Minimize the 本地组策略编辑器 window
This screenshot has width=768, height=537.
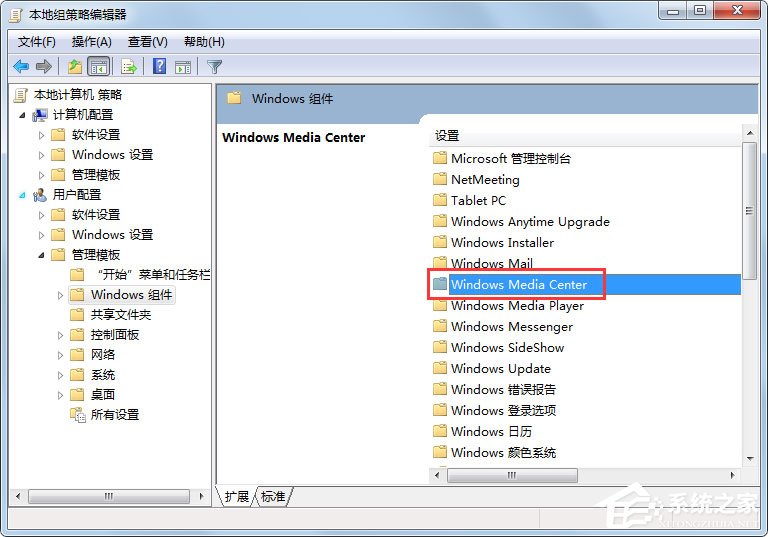(672, 11)
